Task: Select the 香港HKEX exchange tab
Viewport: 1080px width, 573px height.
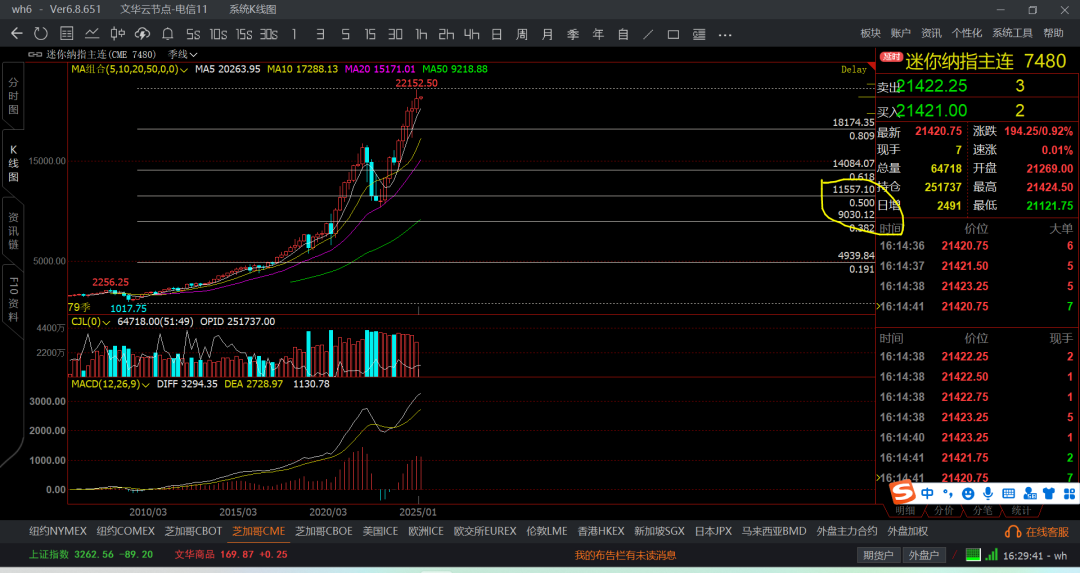Action: [601, 531]
